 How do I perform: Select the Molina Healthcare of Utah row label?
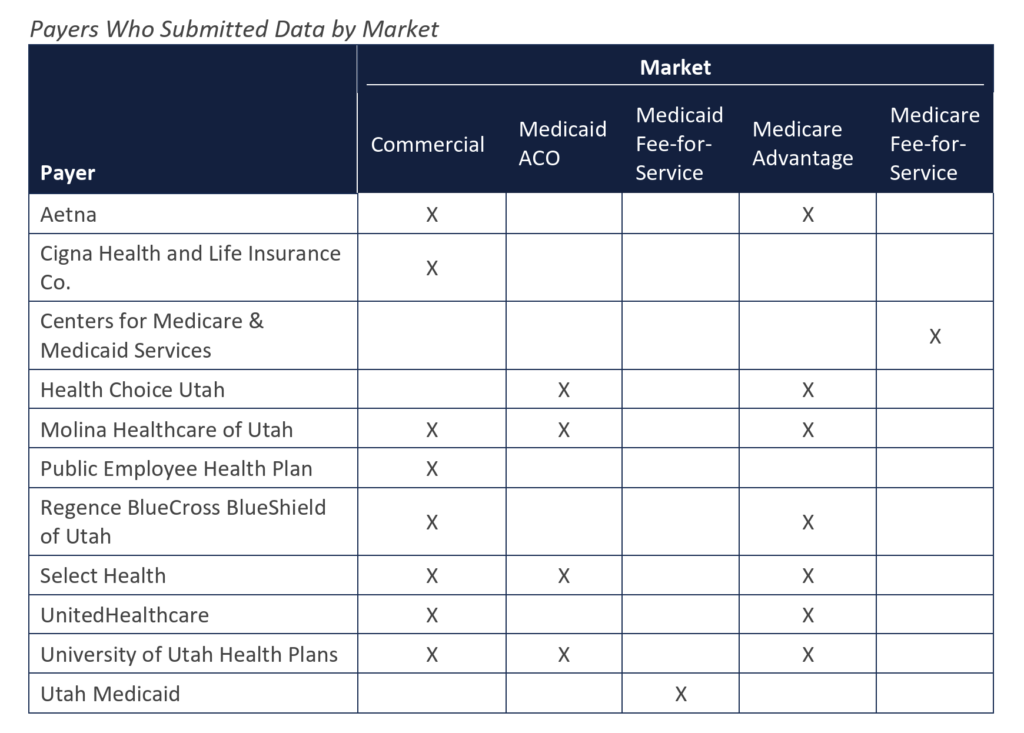coord(166,430)
